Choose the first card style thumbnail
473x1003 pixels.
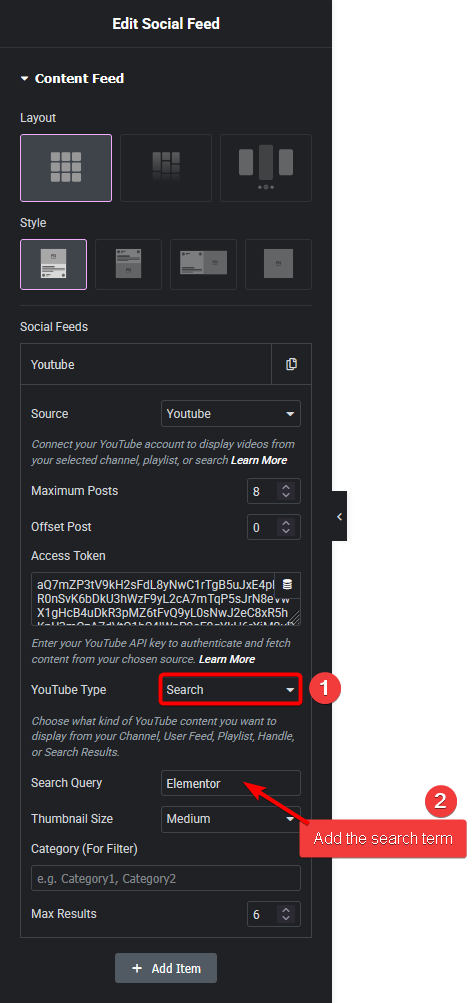point(54,264)
